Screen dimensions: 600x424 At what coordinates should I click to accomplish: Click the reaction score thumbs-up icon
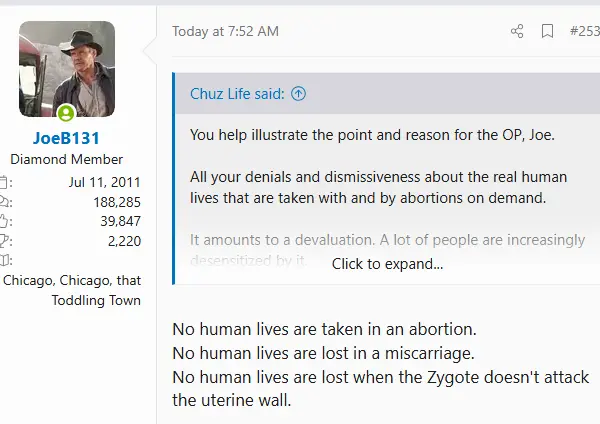(3, 221)
